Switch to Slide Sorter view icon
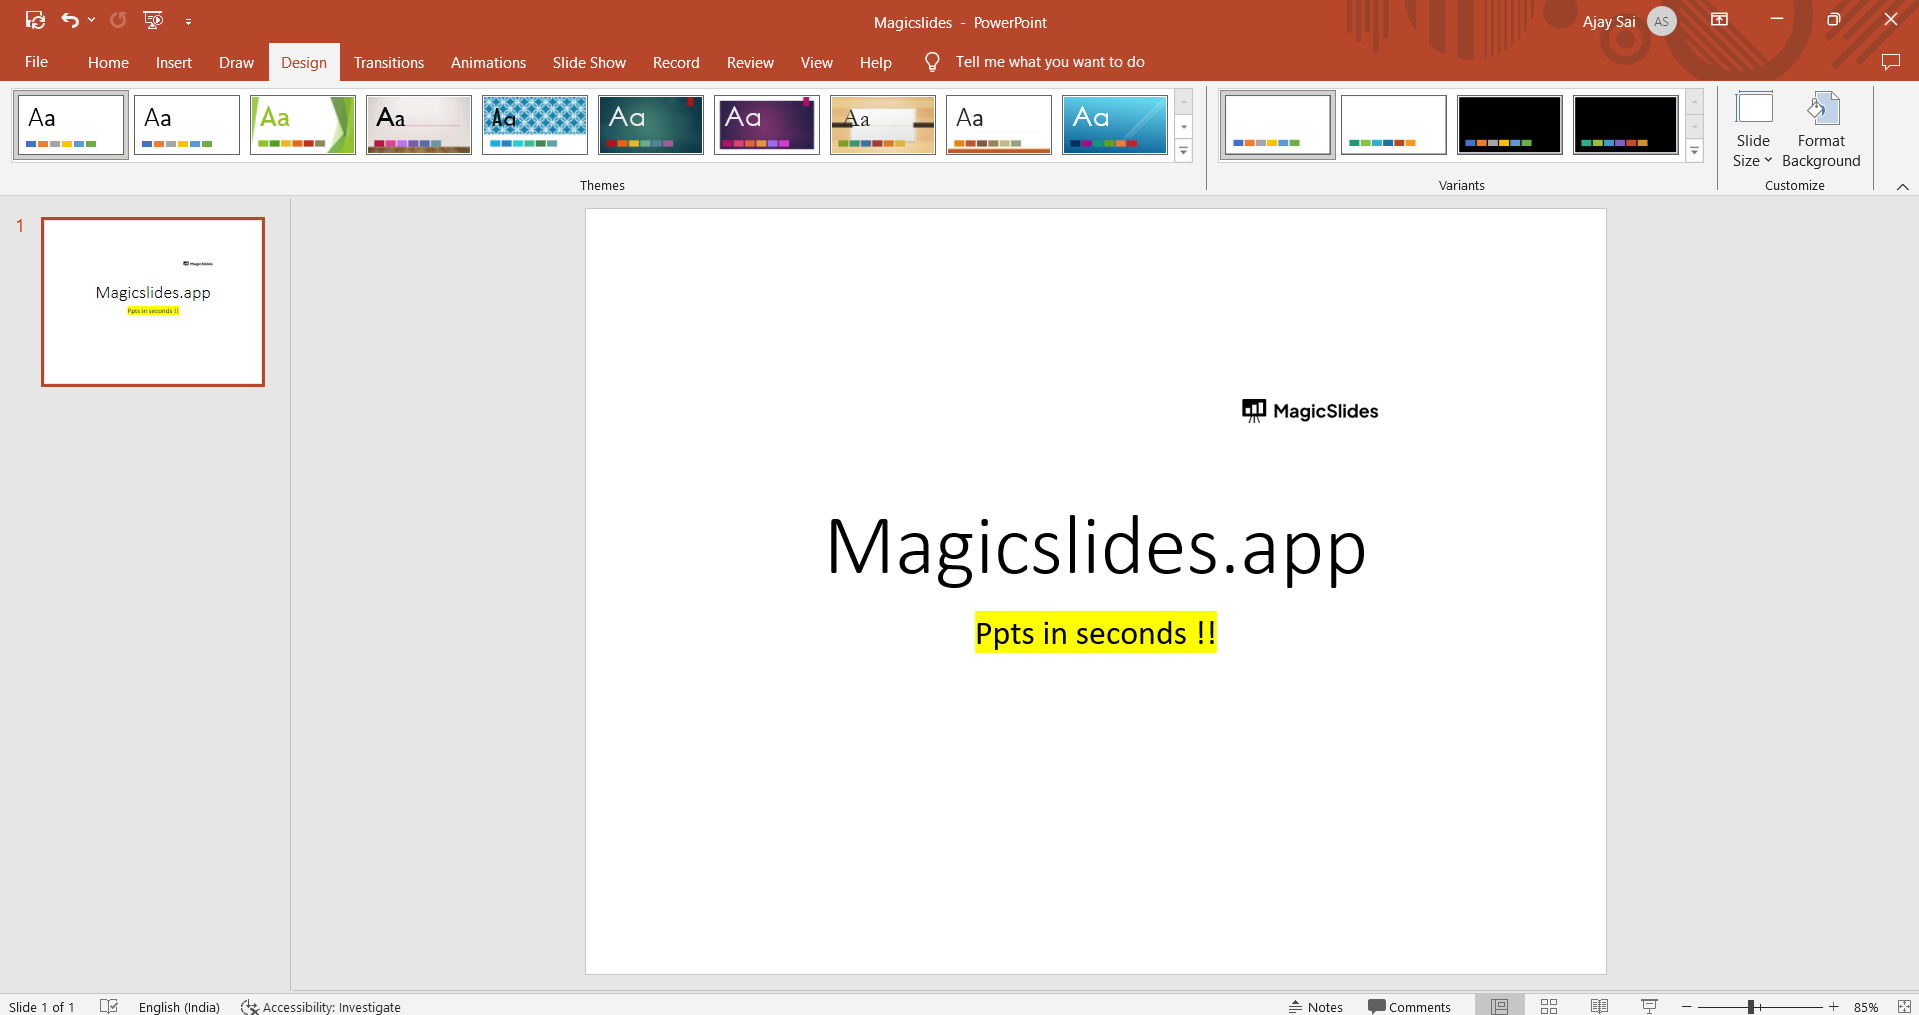 coord(1549,1006)
